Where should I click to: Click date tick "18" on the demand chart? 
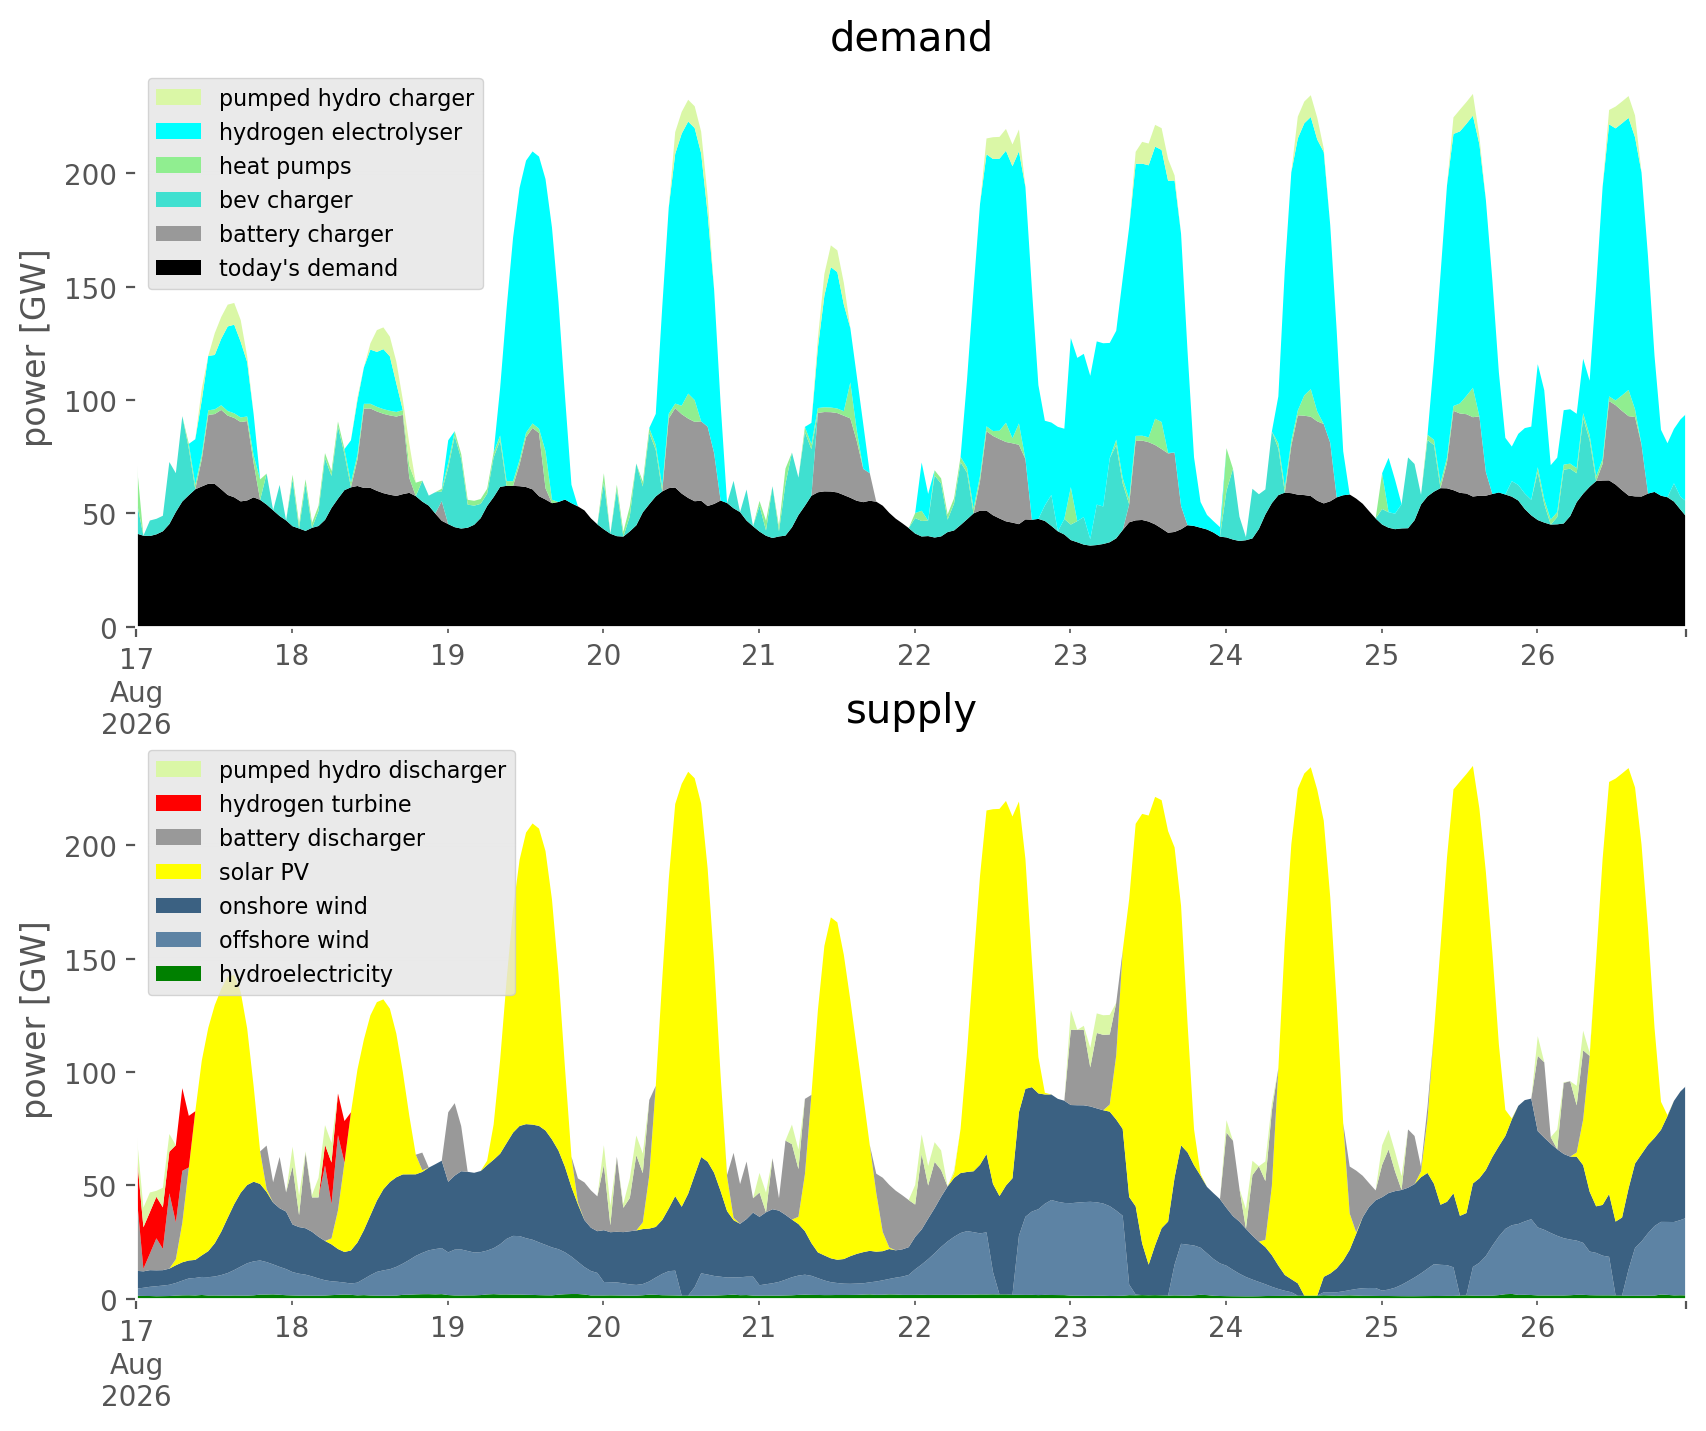[x=292, y=657]
